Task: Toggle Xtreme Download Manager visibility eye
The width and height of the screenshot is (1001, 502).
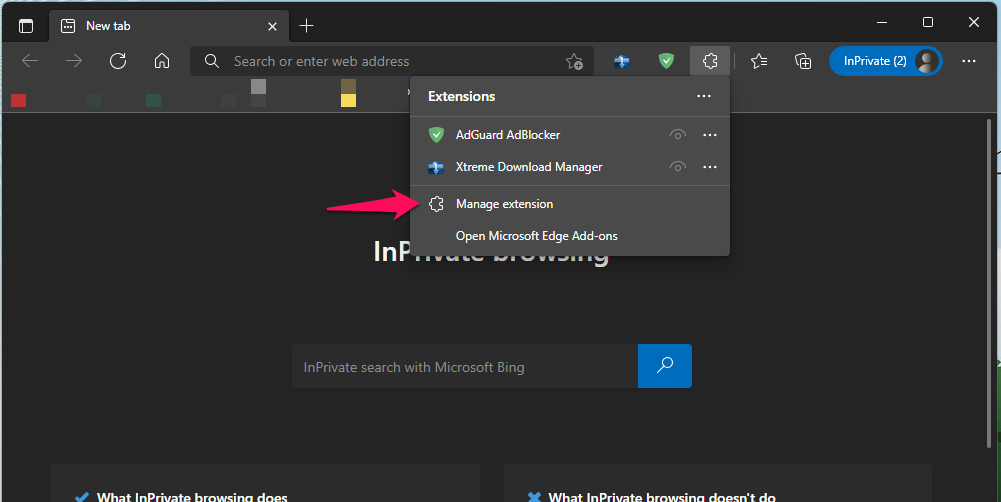Action: pyautogui.click(x=677, y=167)
